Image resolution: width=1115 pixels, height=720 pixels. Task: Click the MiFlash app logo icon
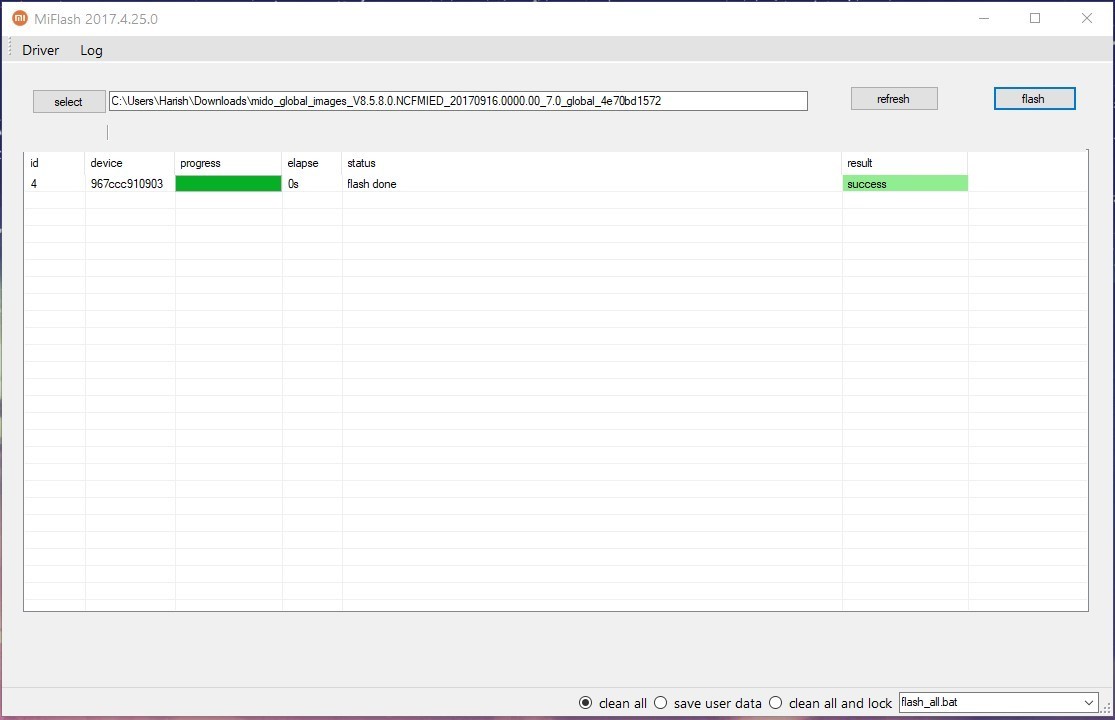tap(20, 18)
